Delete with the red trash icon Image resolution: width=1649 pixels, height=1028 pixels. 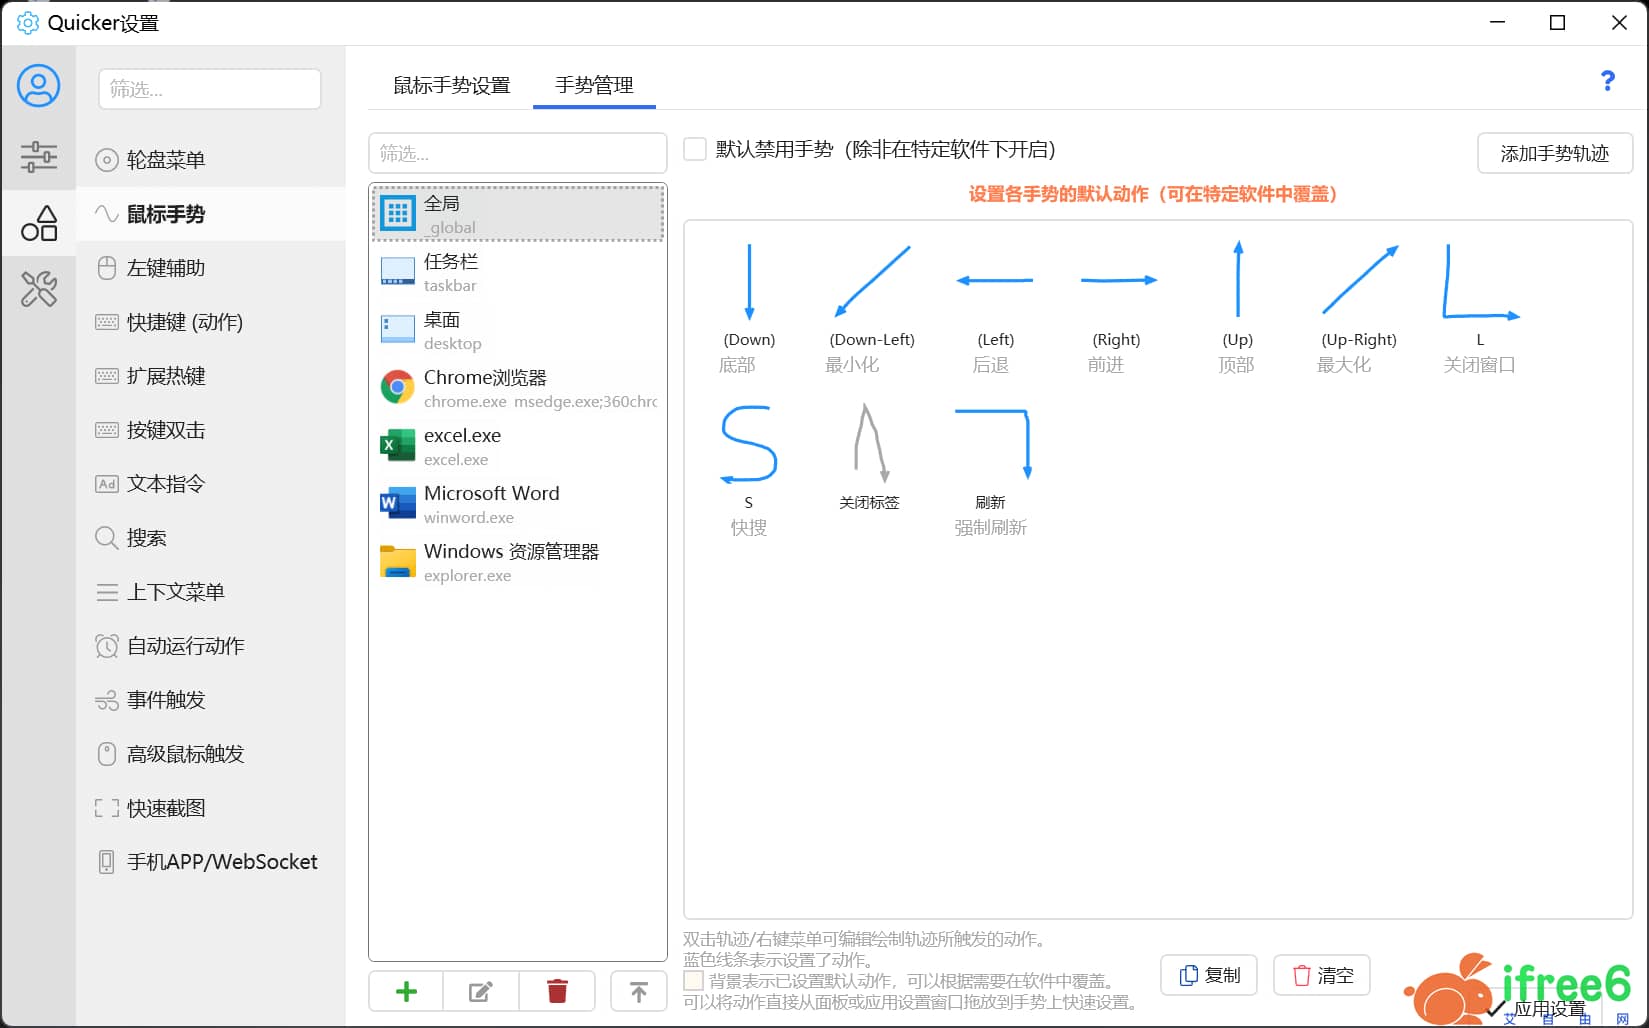coord(557,991)
